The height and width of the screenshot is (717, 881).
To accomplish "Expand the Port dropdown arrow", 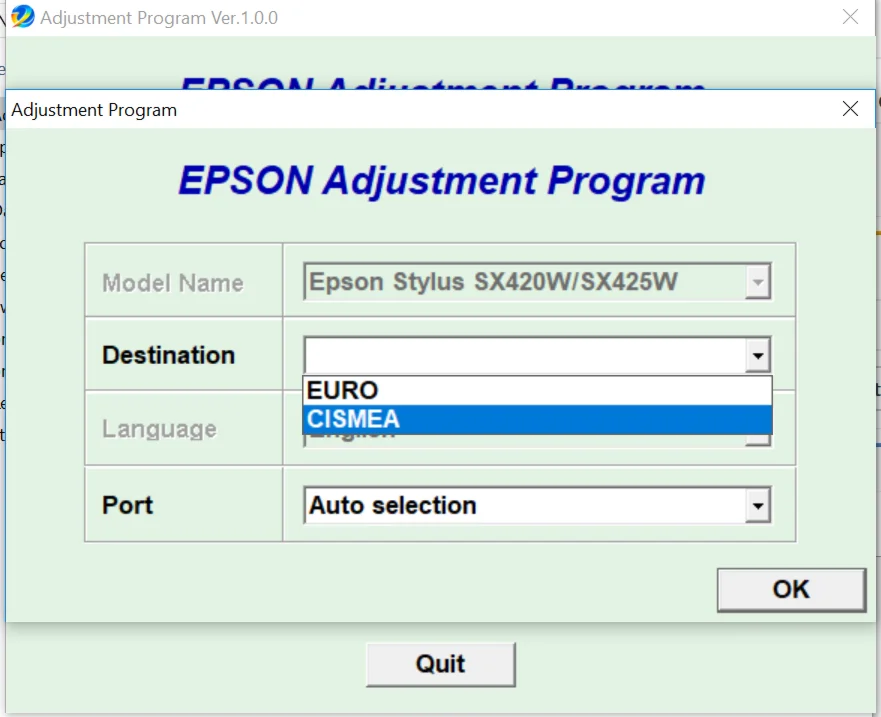I will pyautogui.click(x=757, y=505).
